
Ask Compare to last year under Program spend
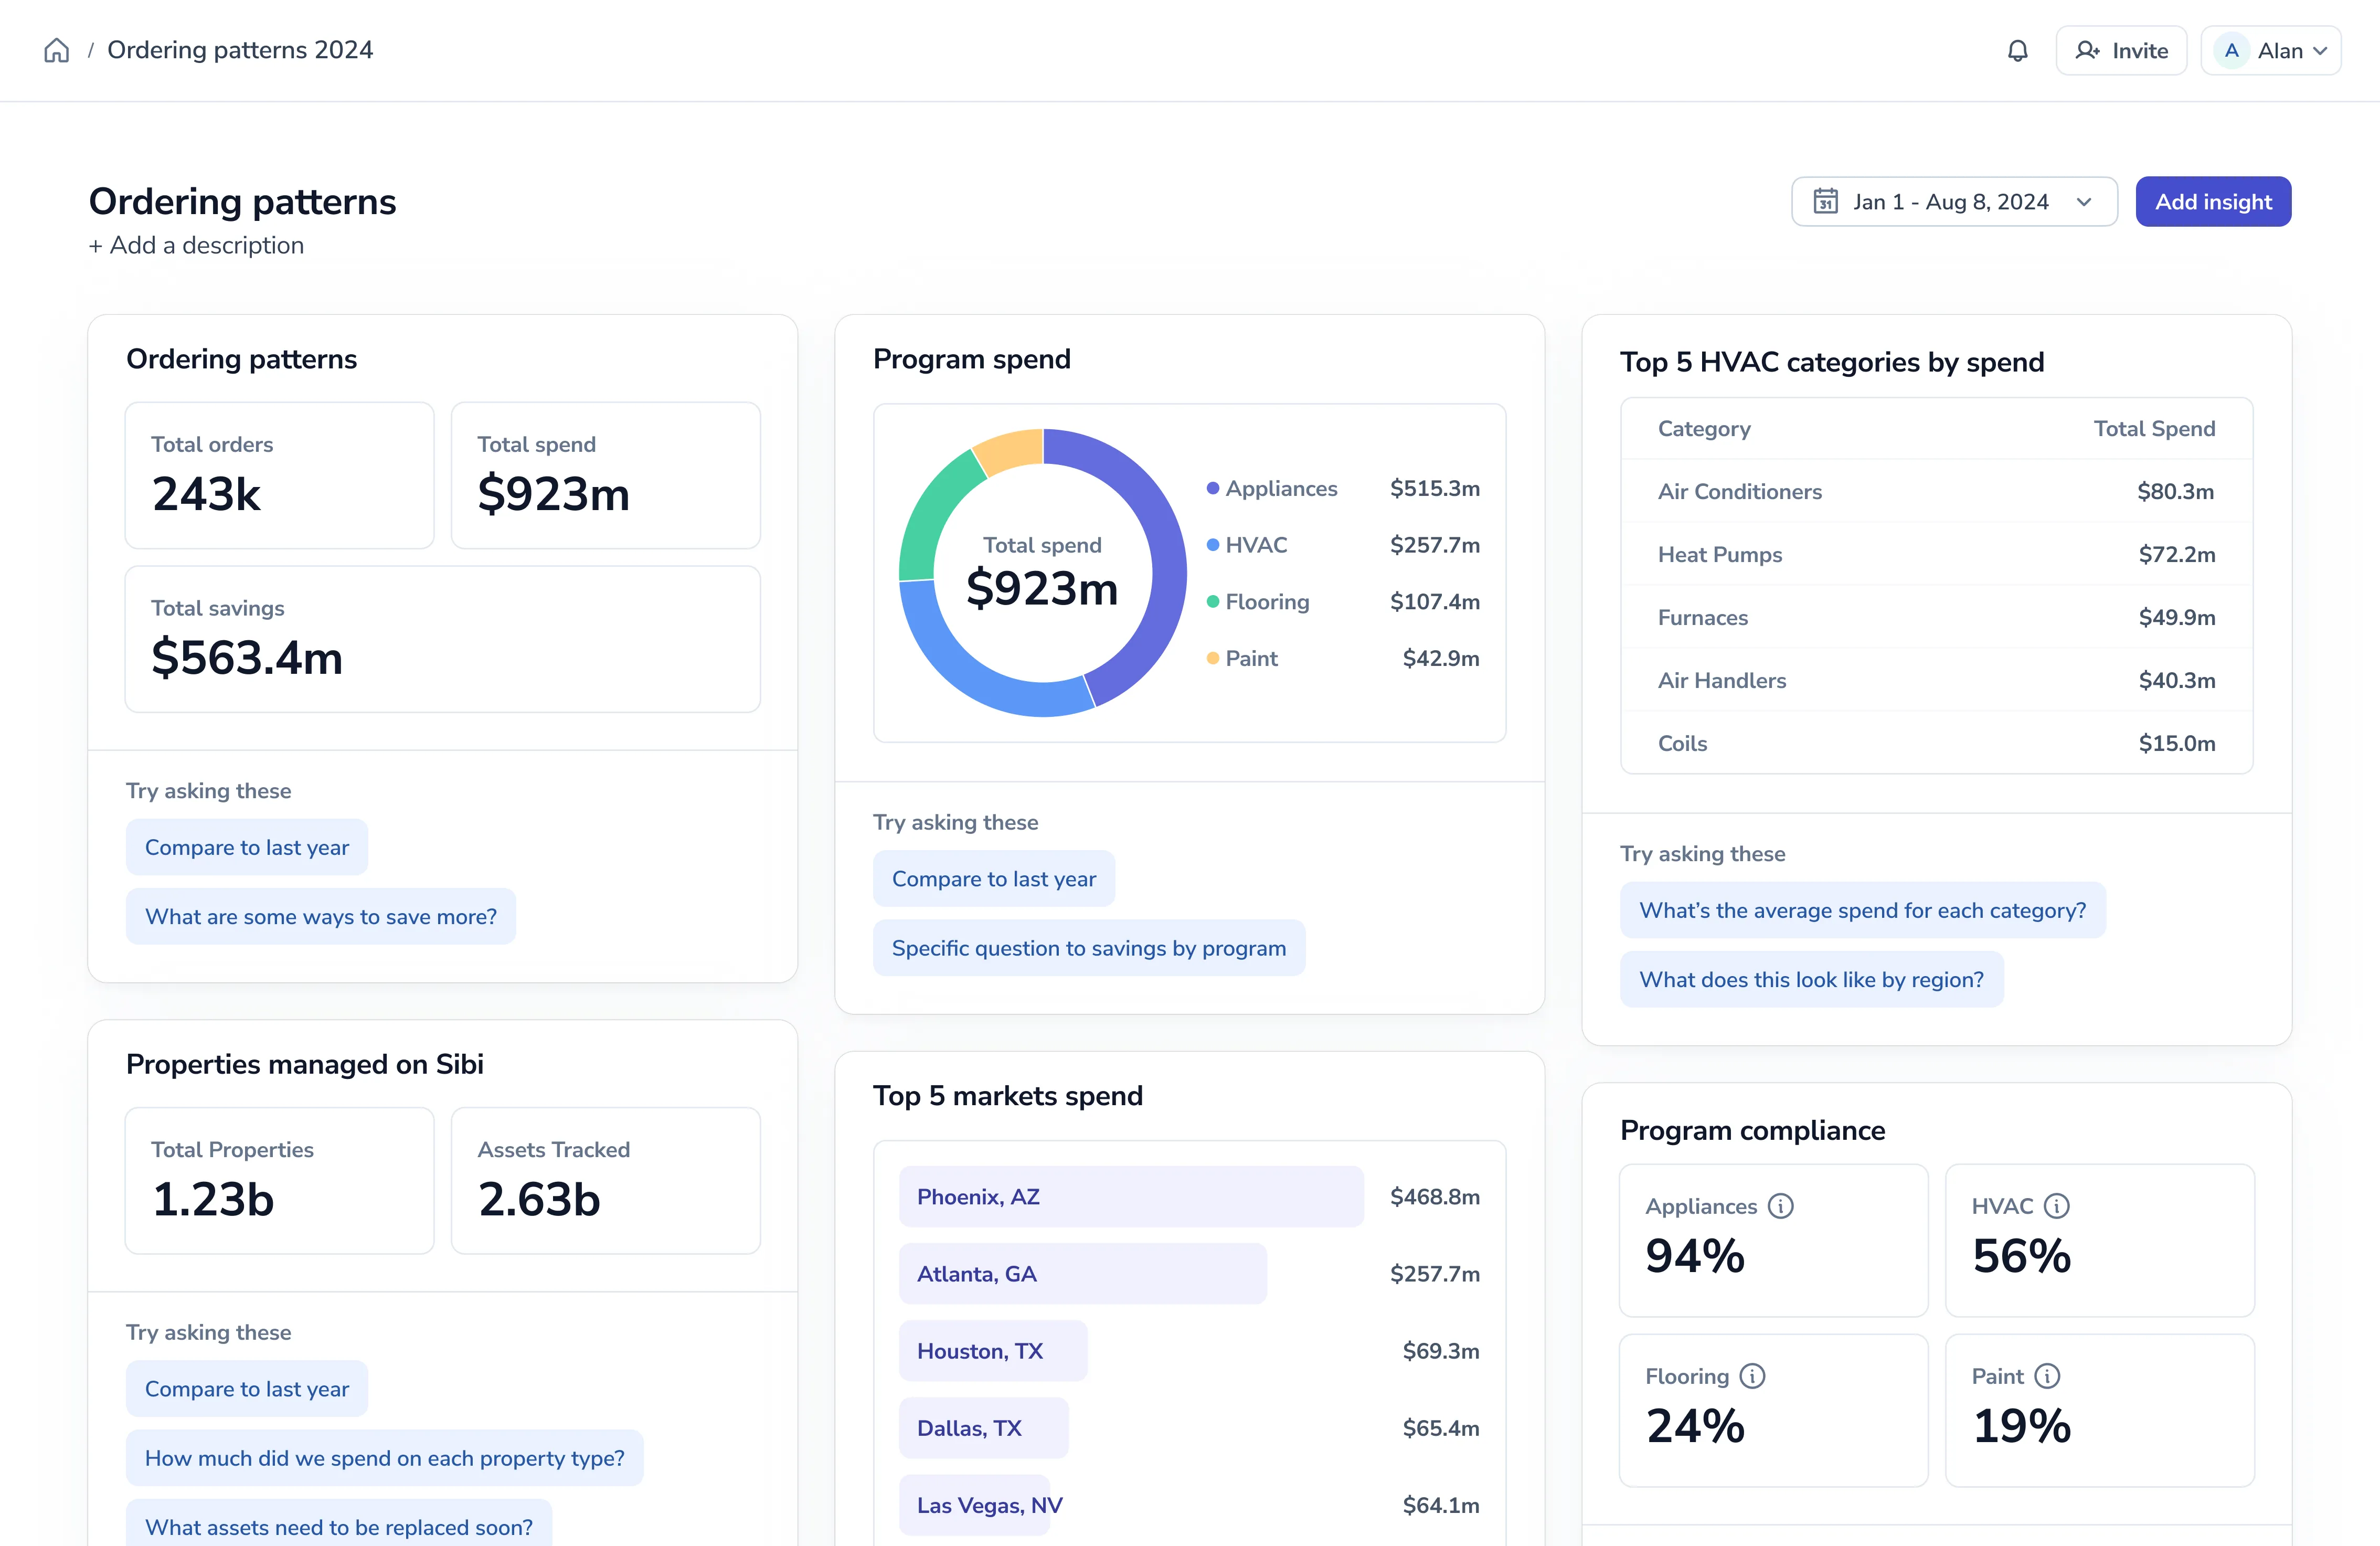click(994, 879)
